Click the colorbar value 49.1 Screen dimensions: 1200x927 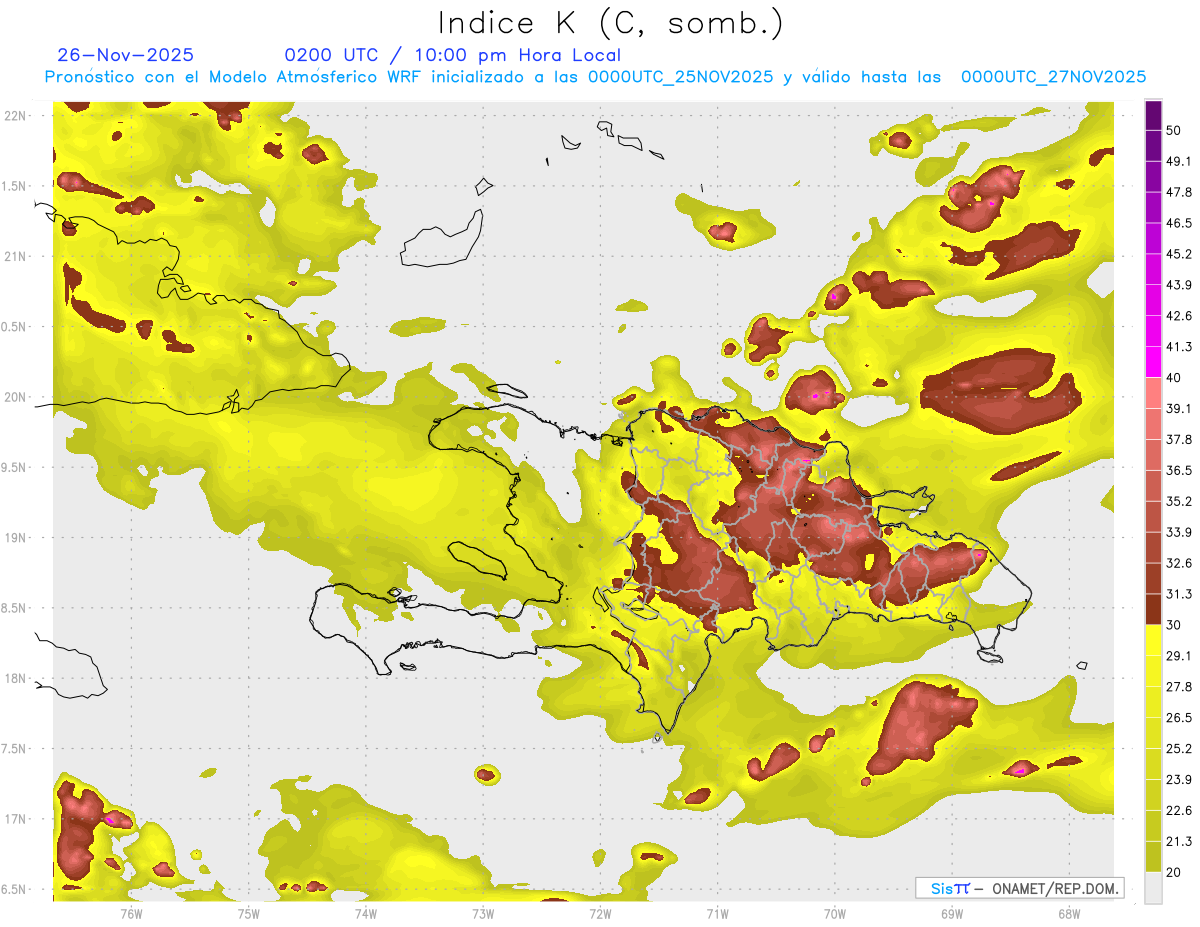pyautogui.click(x=1179, y=161)
